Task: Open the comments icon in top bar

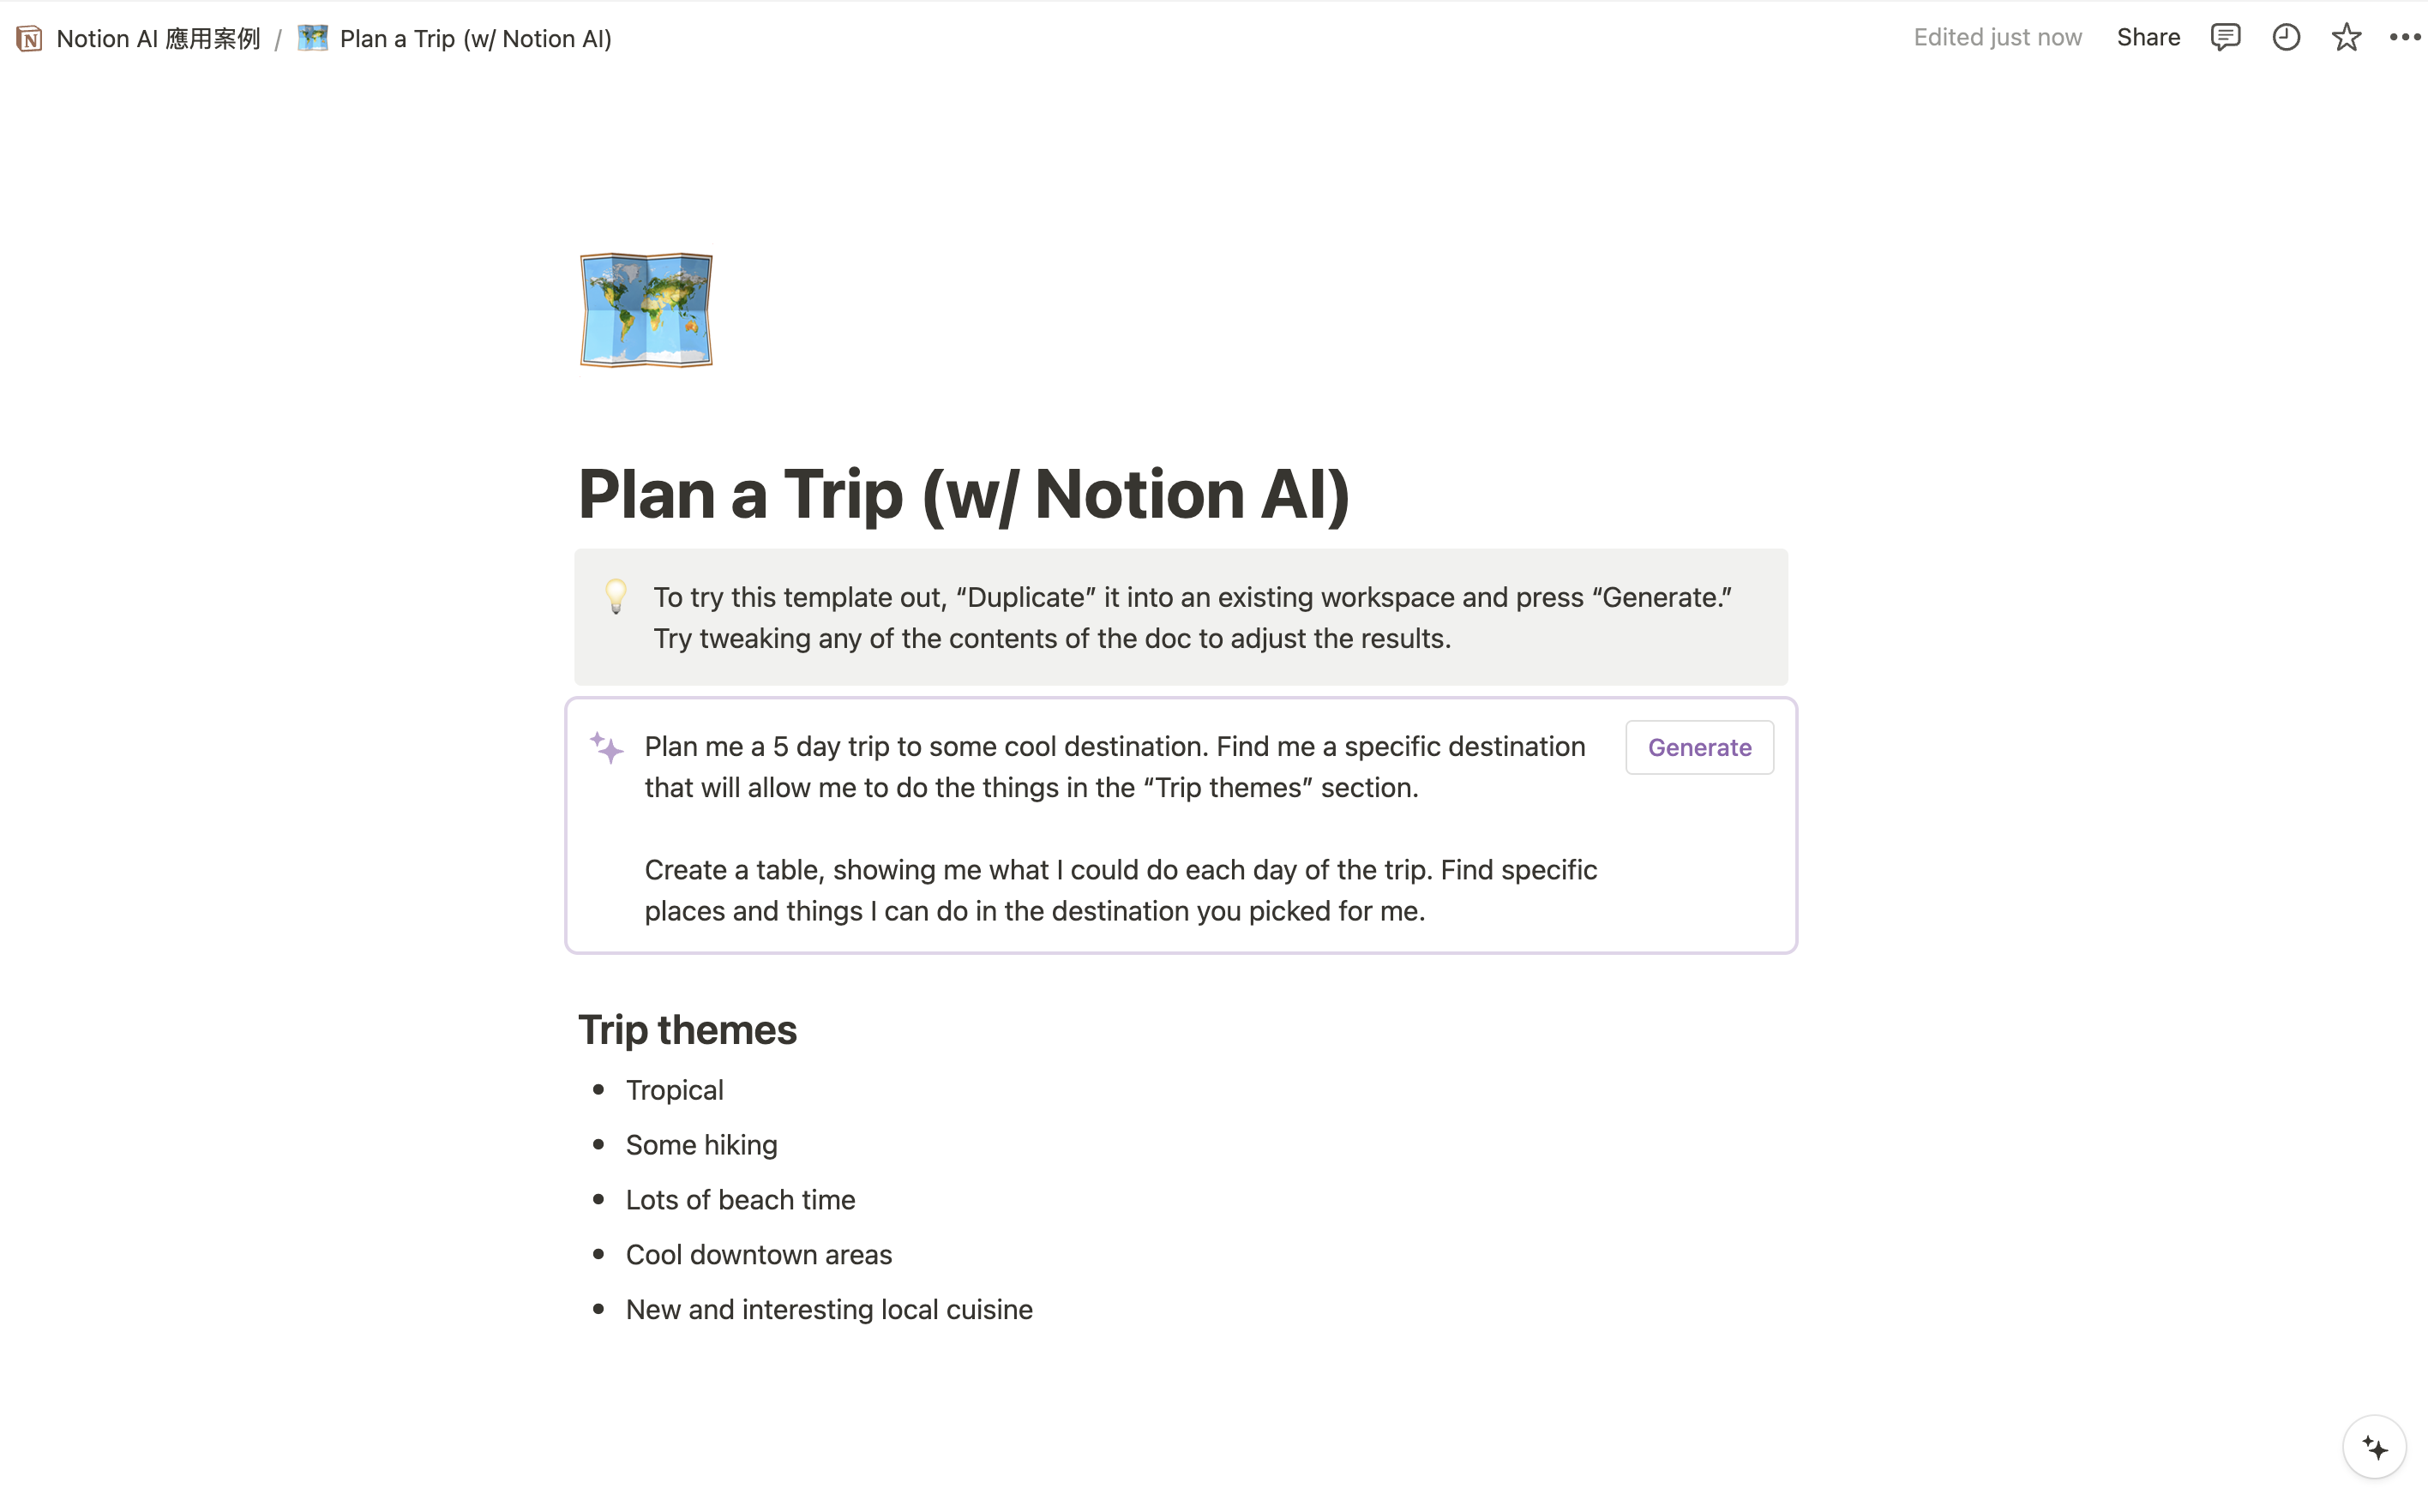Action: pyautogui.click(x=2225, y=38)
